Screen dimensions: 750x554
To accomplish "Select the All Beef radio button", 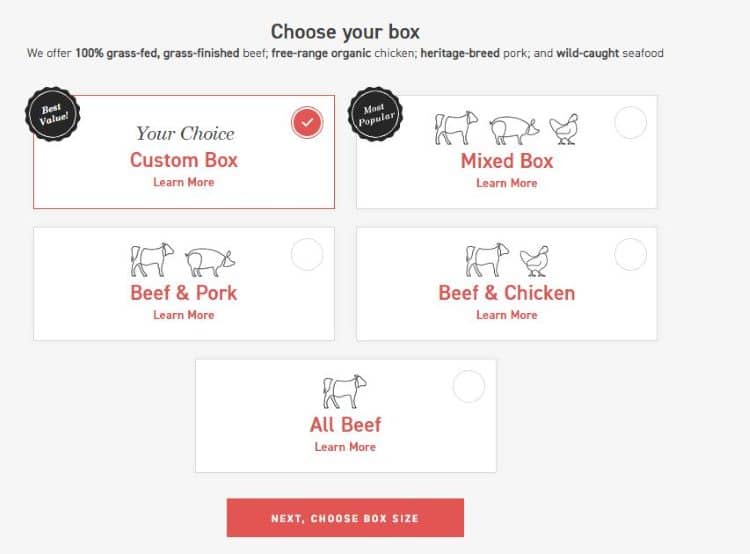I will (x=469, y=386).
